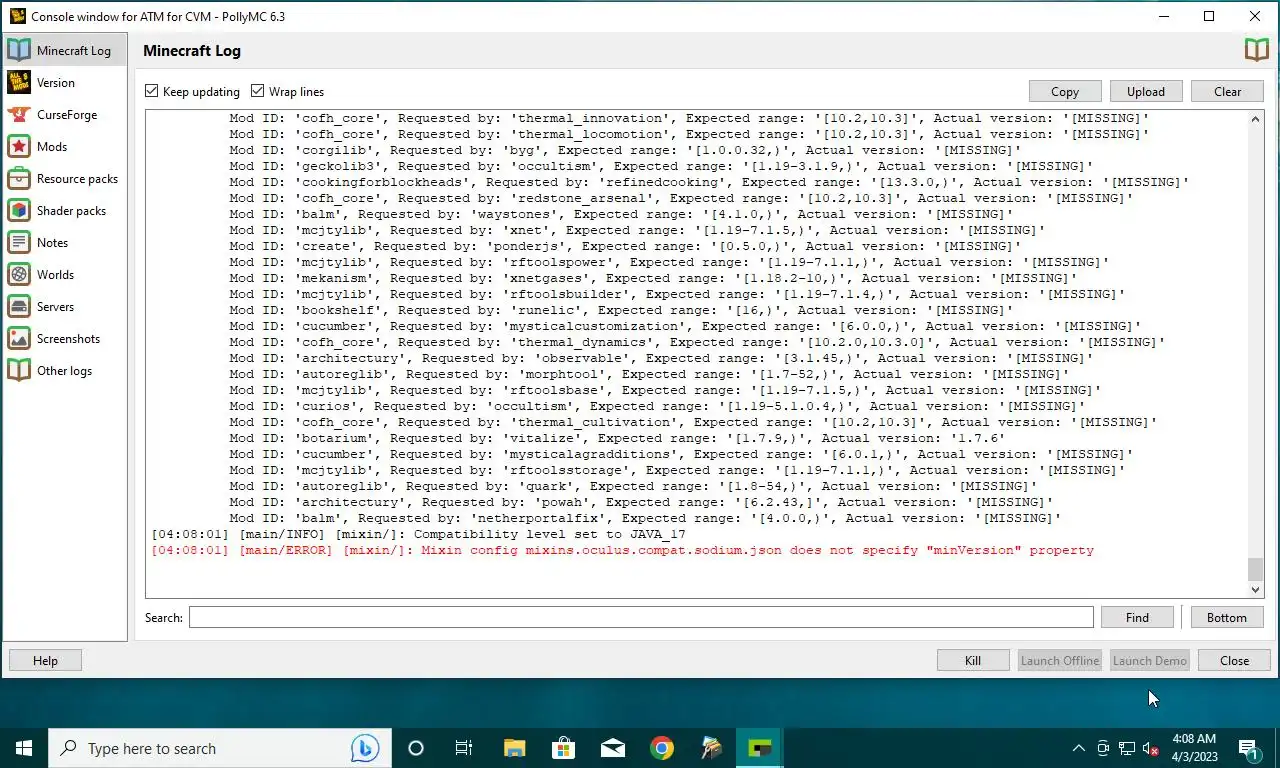This screenshot has height=768, width=1280.
Task: Click the Find button
Action: tap(1137, 617)
